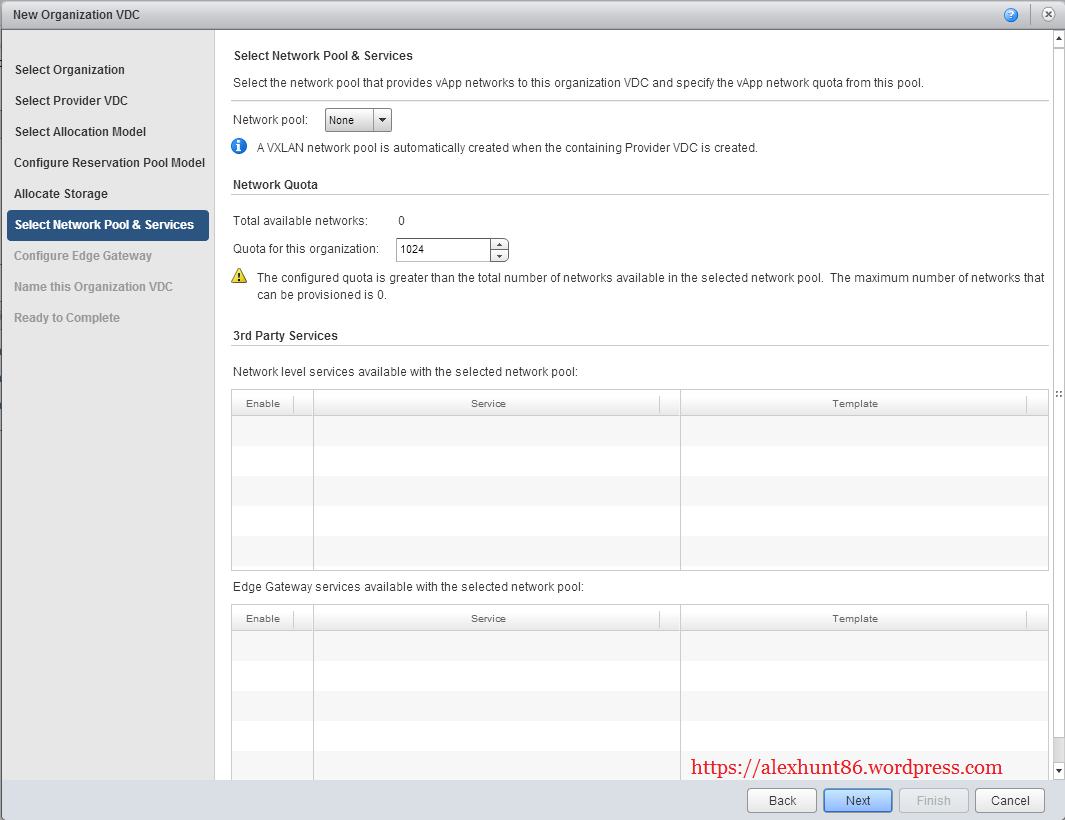The width and height of the screenshot is (1065, 820).
Task: Go to Select Organization step
Action: point(70,70)
